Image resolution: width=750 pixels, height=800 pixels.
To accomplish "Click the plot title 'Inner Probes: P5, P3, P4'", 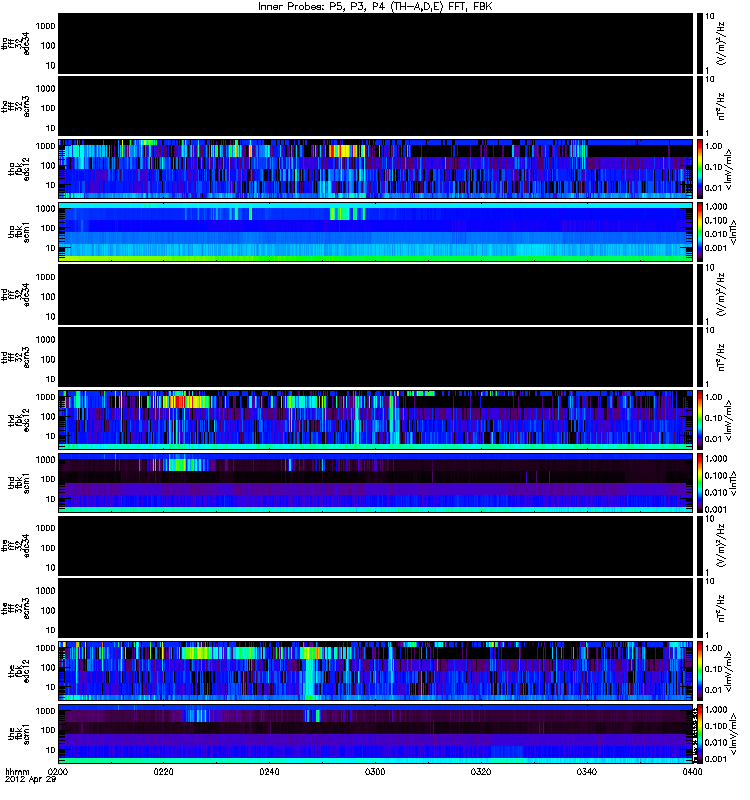I will point(323,7).
